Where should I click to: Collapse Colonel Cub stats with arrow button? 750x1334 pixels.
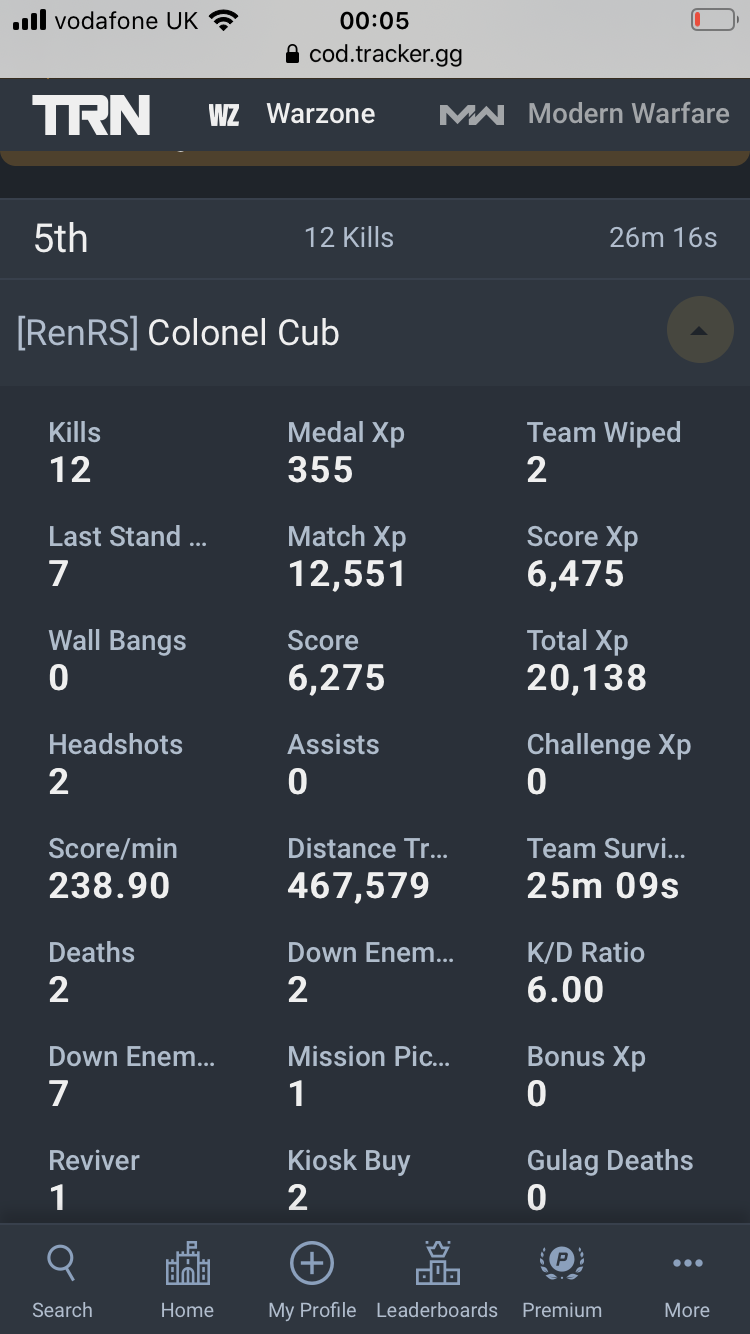pos(700,331)
